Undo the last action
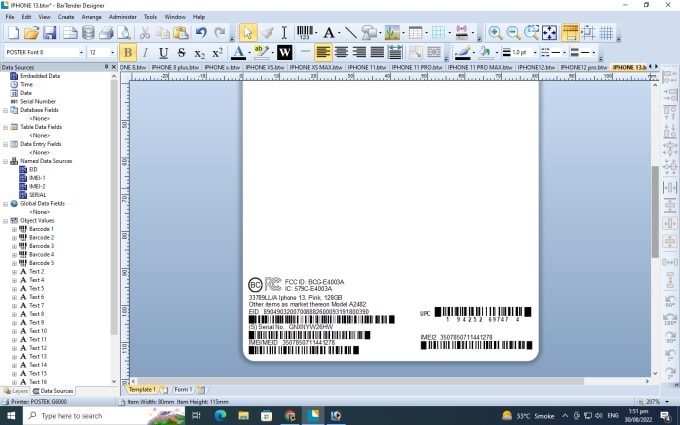 coord(201,33)
